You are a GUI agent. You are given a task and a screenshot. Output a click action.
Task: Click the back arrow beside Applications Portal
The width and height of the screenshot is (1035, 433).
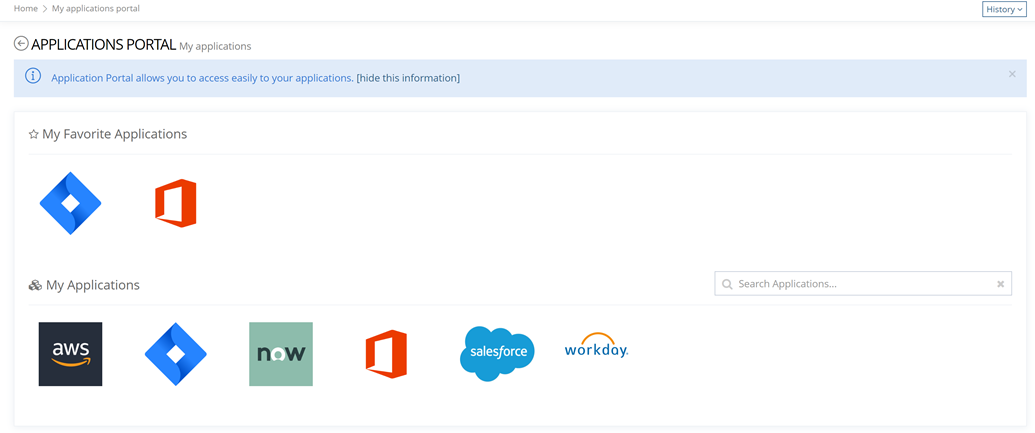coord(21,44)
